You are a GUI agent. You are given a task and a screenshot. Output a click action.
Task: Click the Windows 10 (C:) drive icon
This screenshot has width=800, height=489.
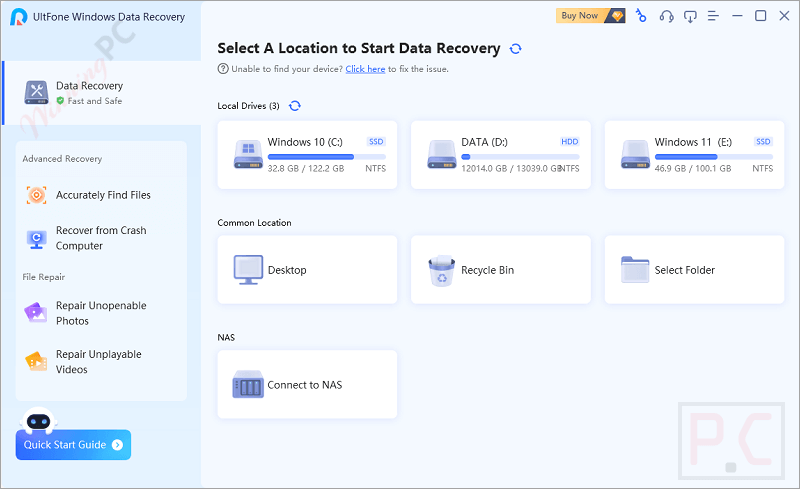click(248, 155)
